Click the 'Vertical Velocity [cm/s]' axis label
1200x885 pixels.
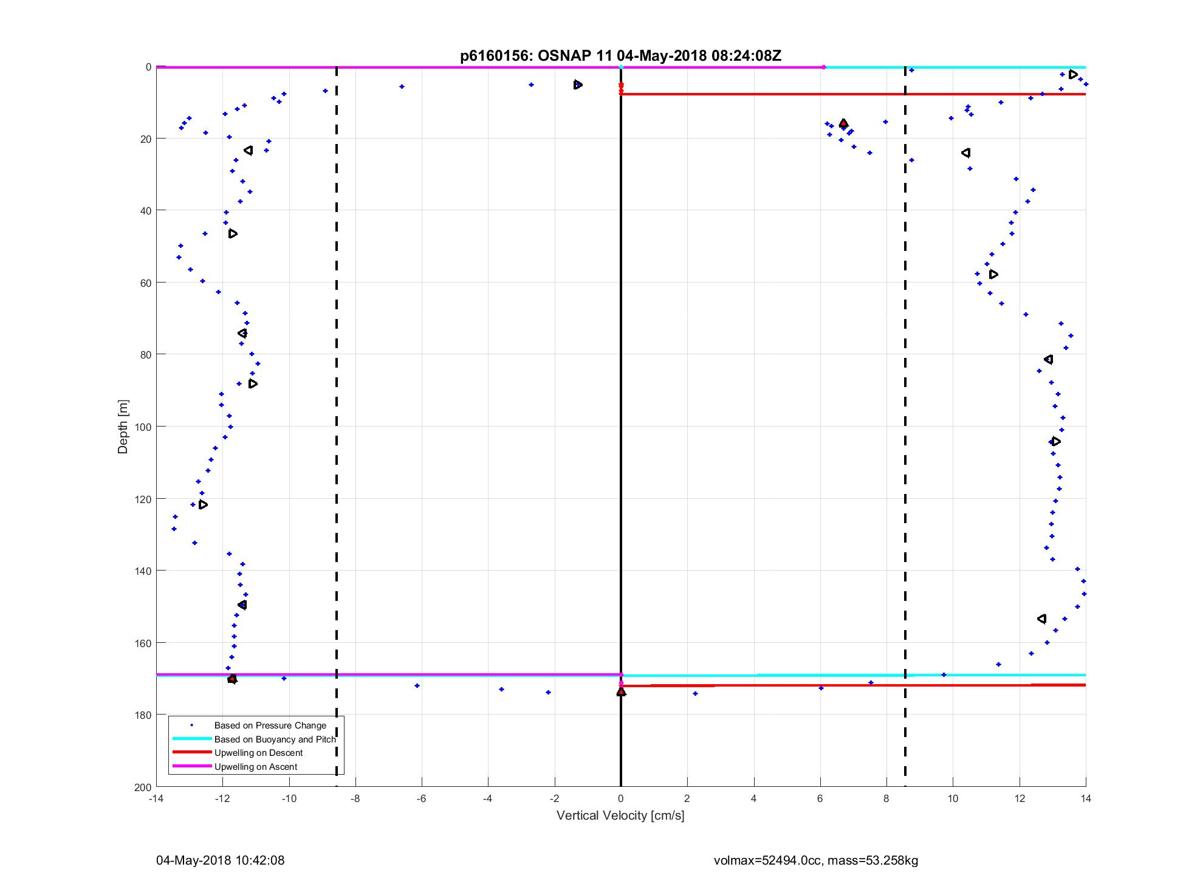pos(620,816)
